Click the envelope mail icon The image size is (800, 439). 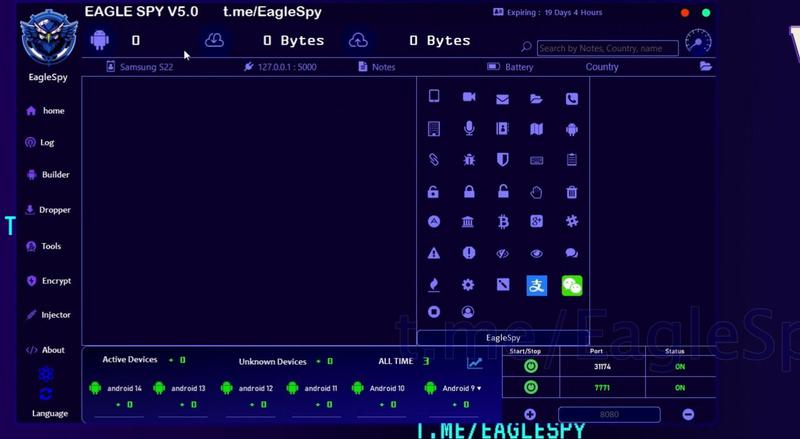[x=503, y=99]
